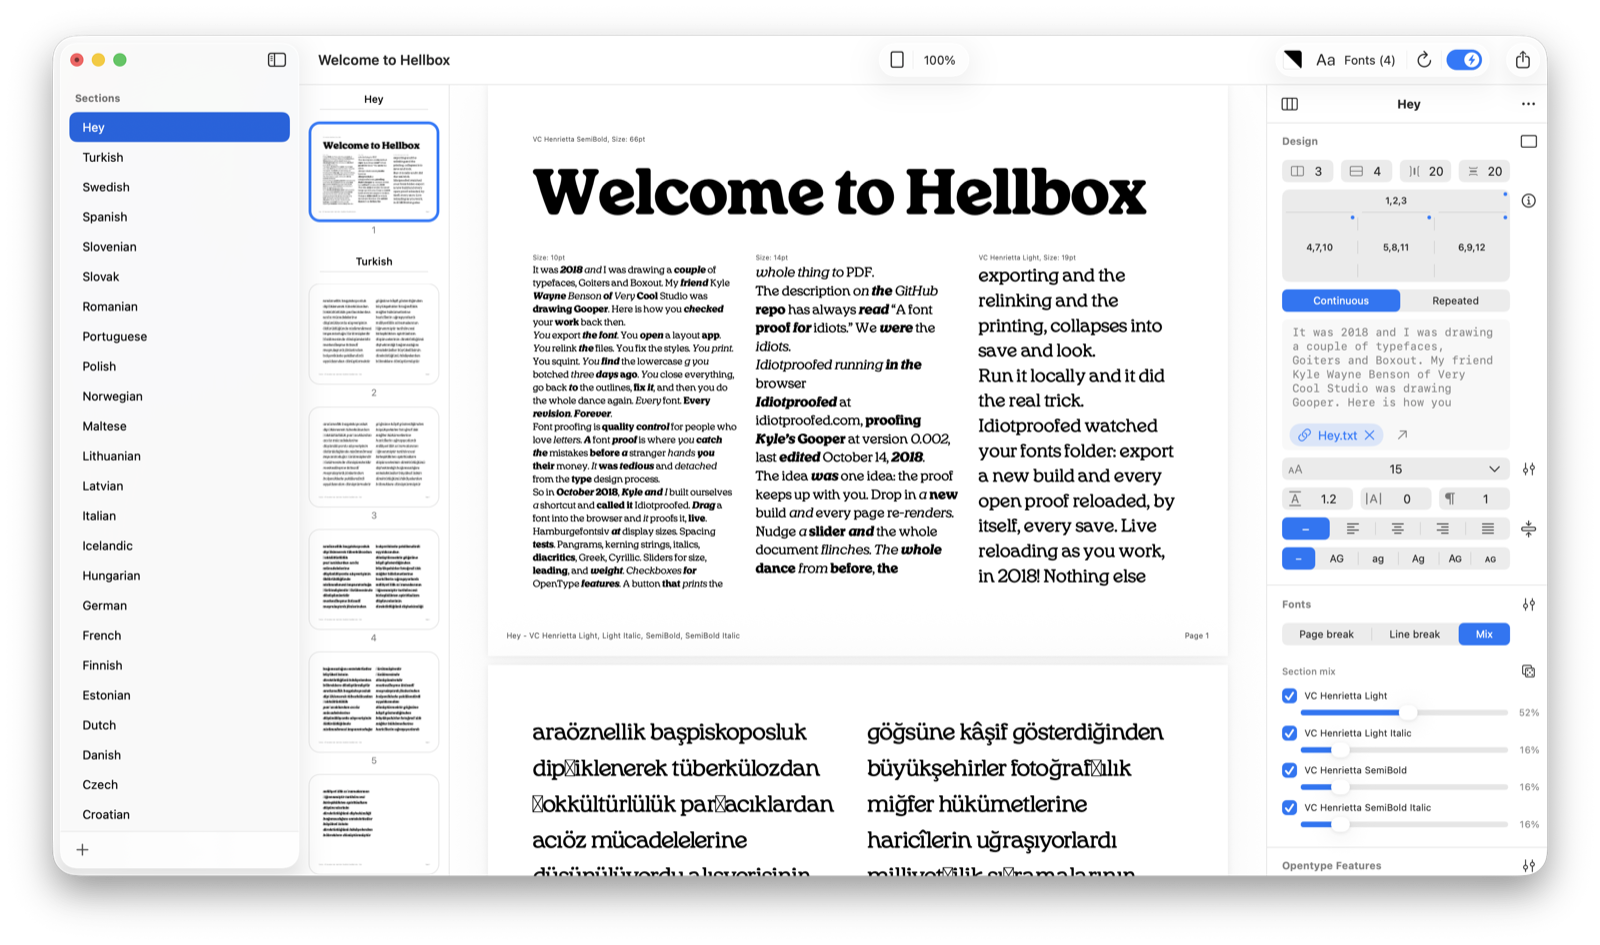Screen dimensions: 1600x945
Task: Open the three-dot more options menu
Action: (x=1528, y=104)
